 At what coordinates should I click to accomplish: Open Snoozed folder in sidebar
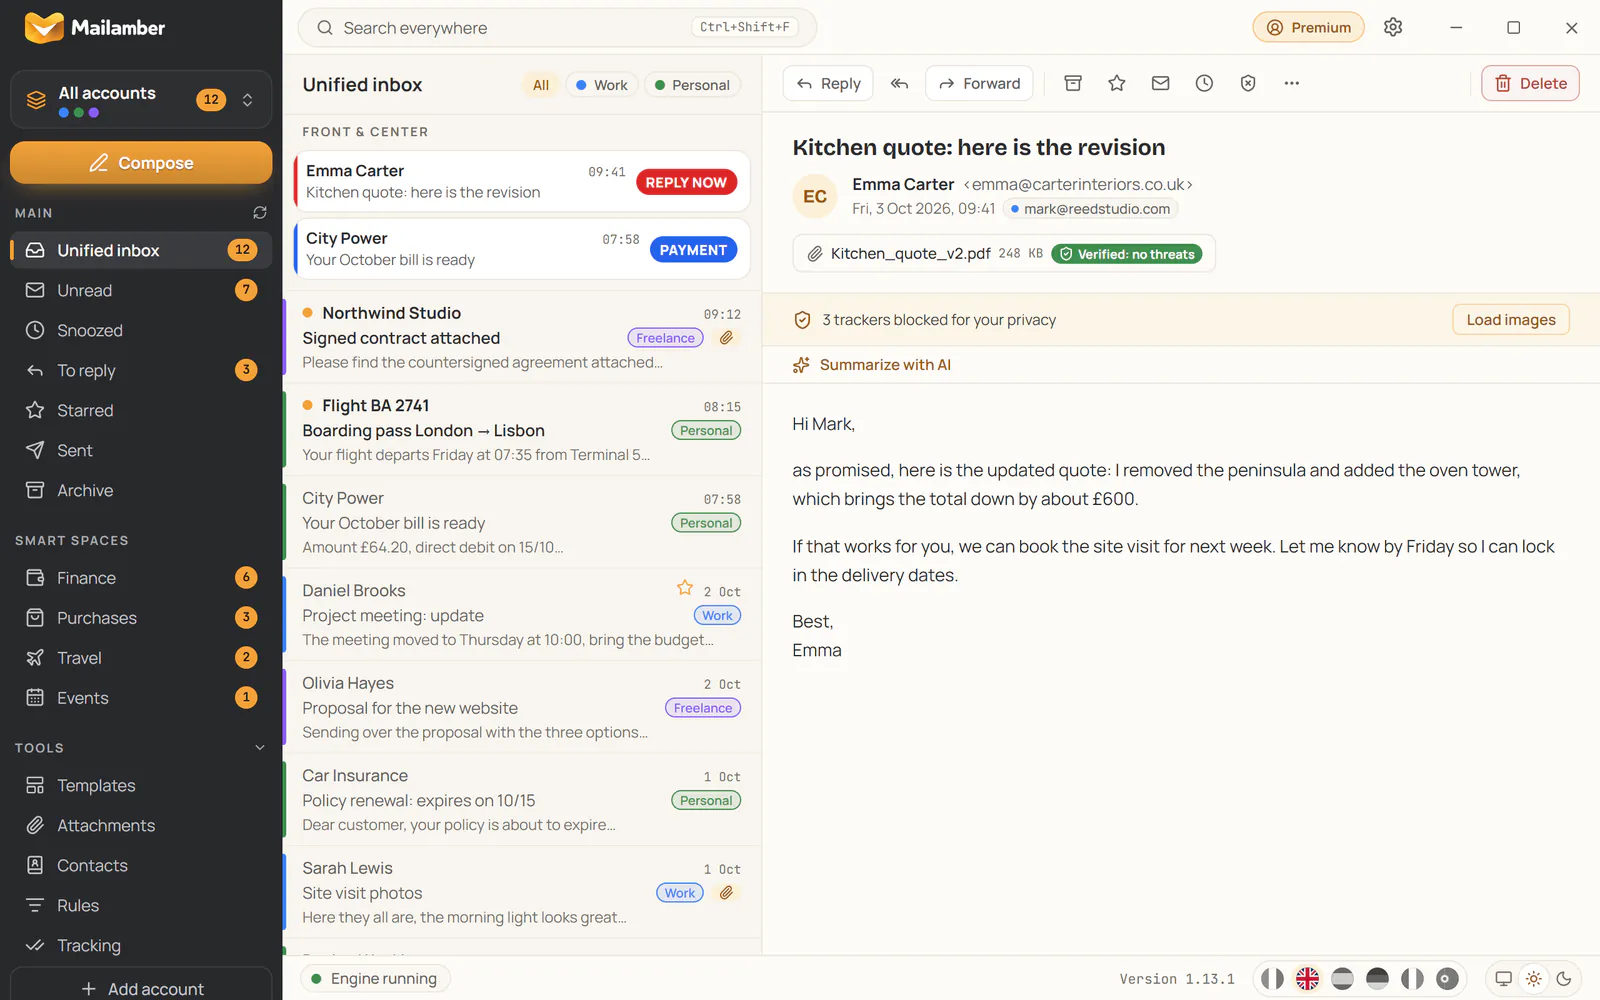tap(141, 330)
